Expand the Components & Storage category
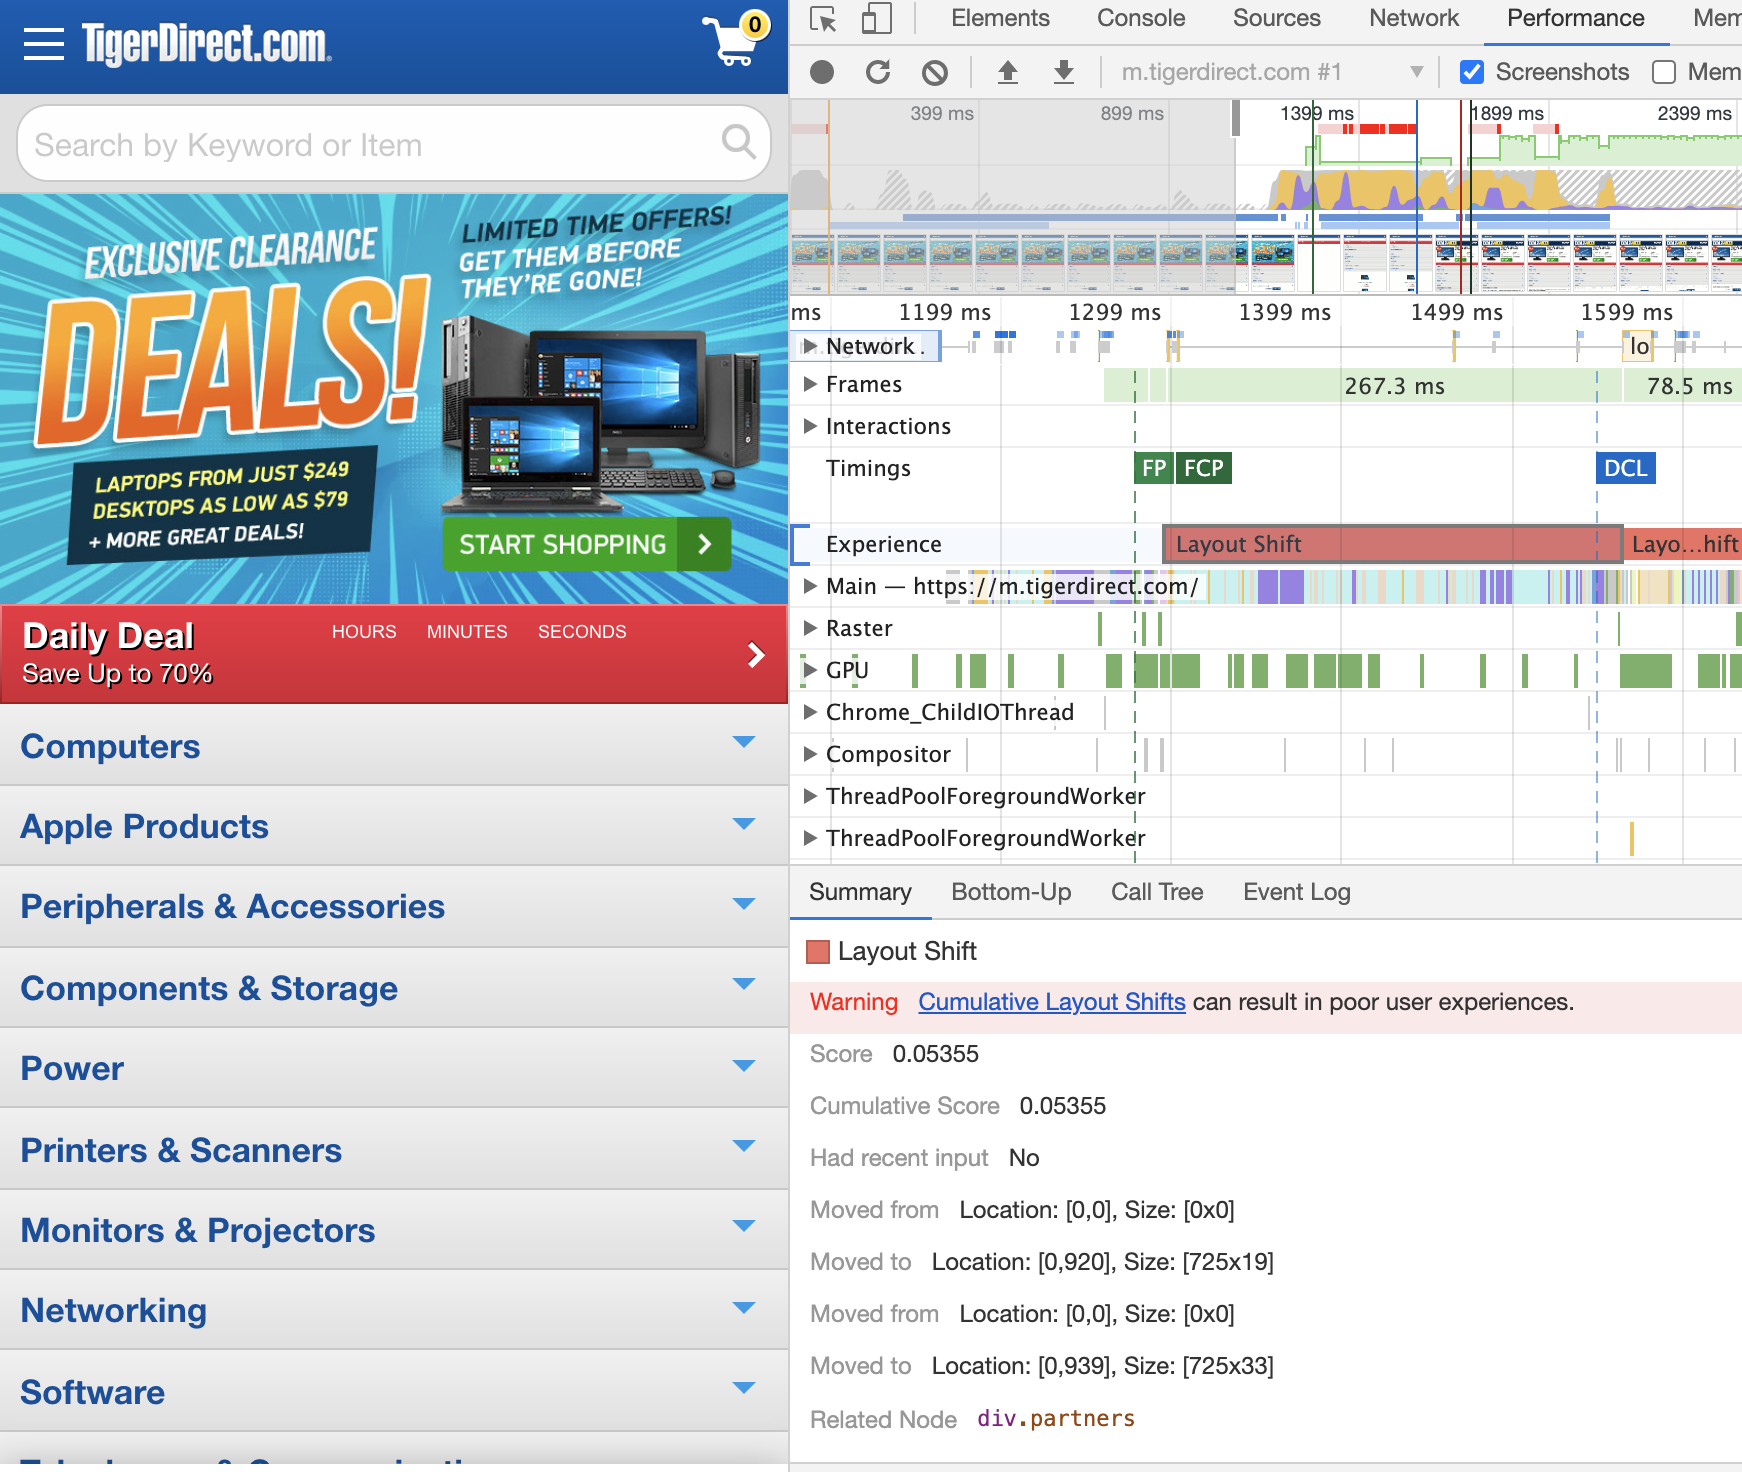Viewport: 1742px width, 1472px height. [x=394, y=988]
